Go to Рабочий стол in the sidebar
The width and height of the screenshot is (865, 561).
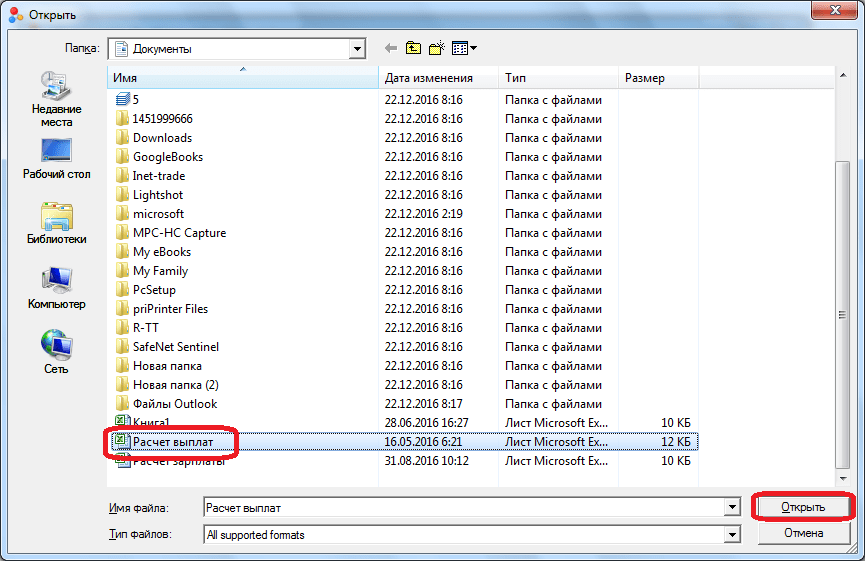tap(56, 160)
